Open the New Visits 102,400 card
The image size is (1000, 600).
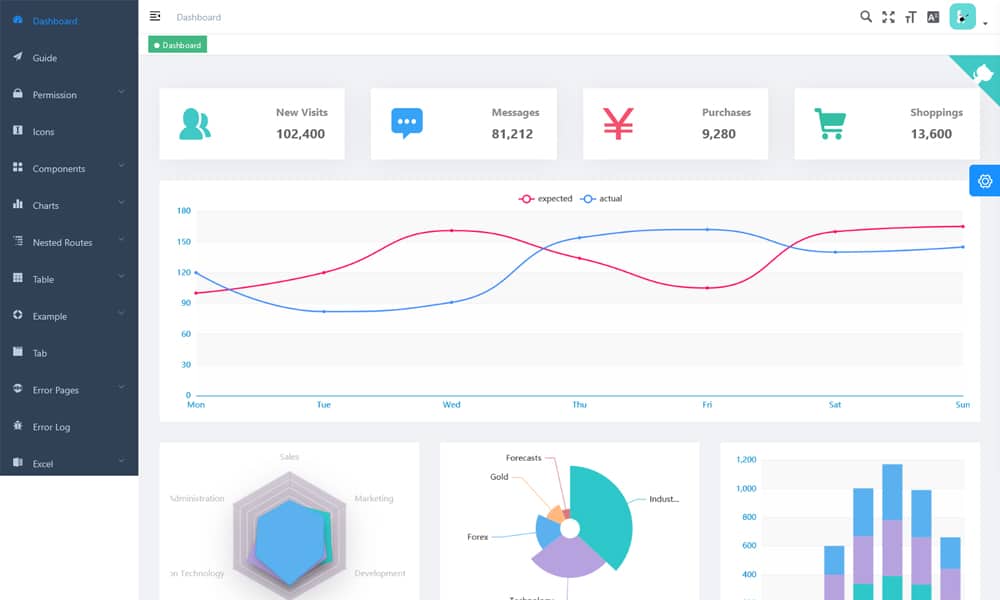(x=252, y=124)
